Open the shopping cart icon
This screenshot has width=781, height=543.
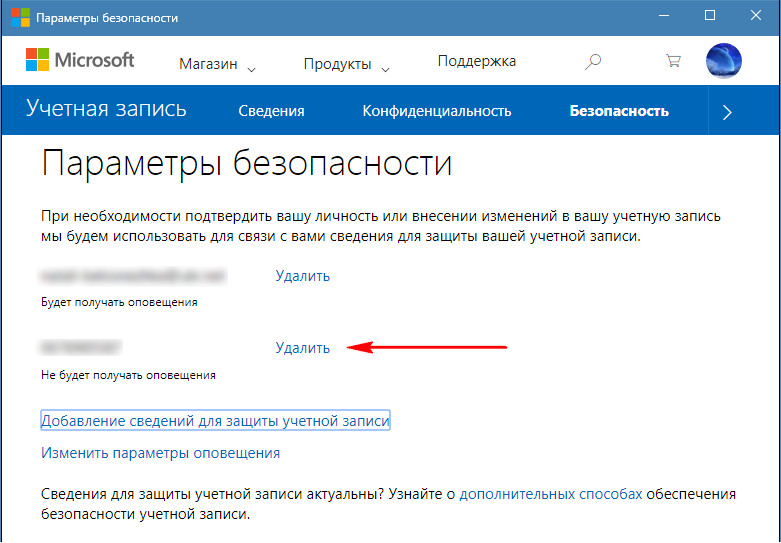(x=673, y=61)
